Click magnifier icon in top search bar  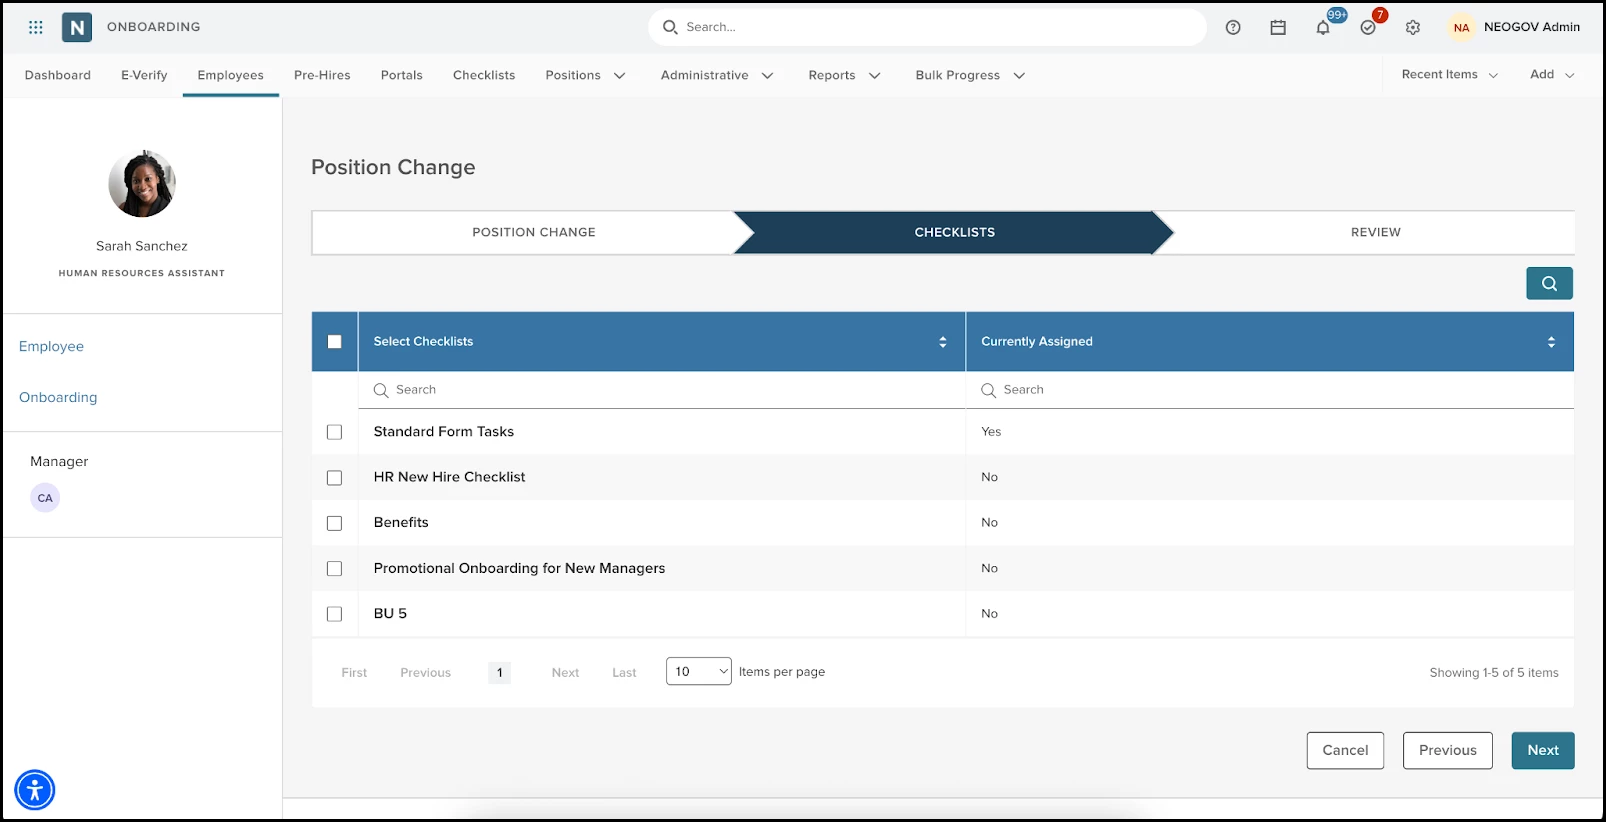click(670, 27)
